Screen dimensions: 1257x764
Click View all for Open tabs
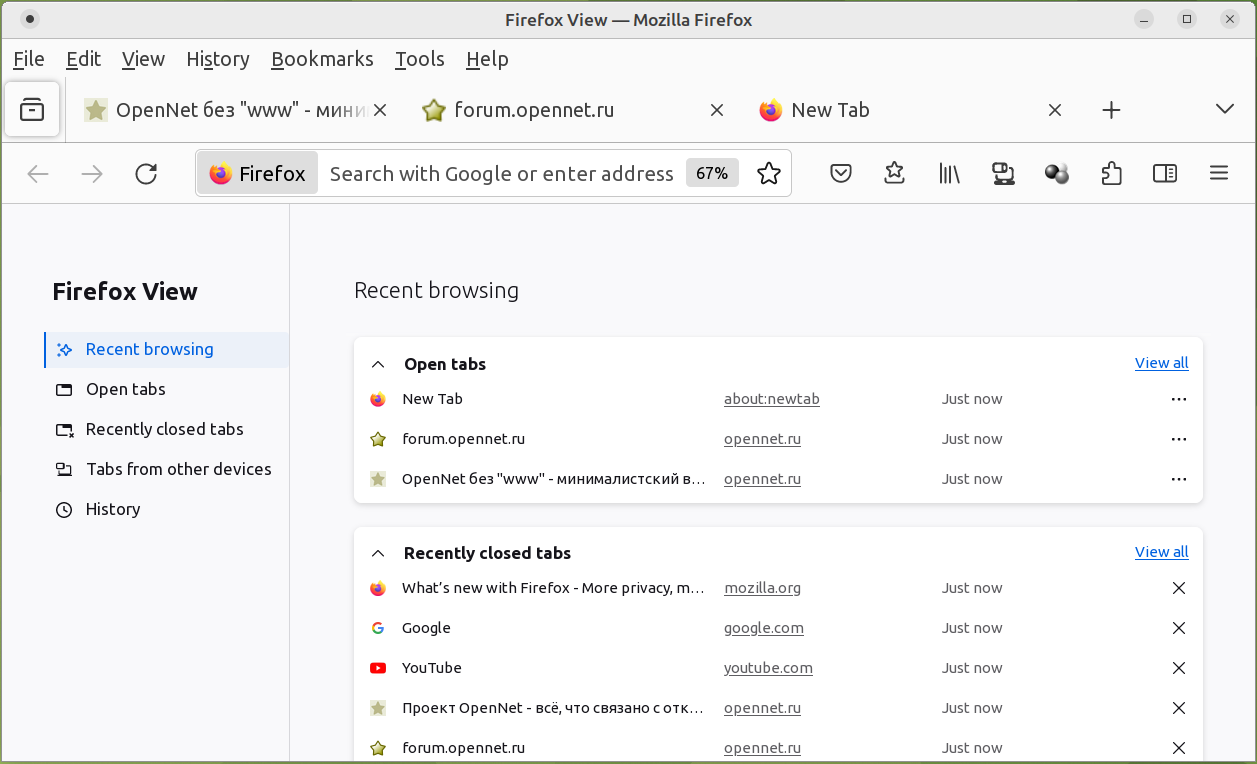point(1161,363)
